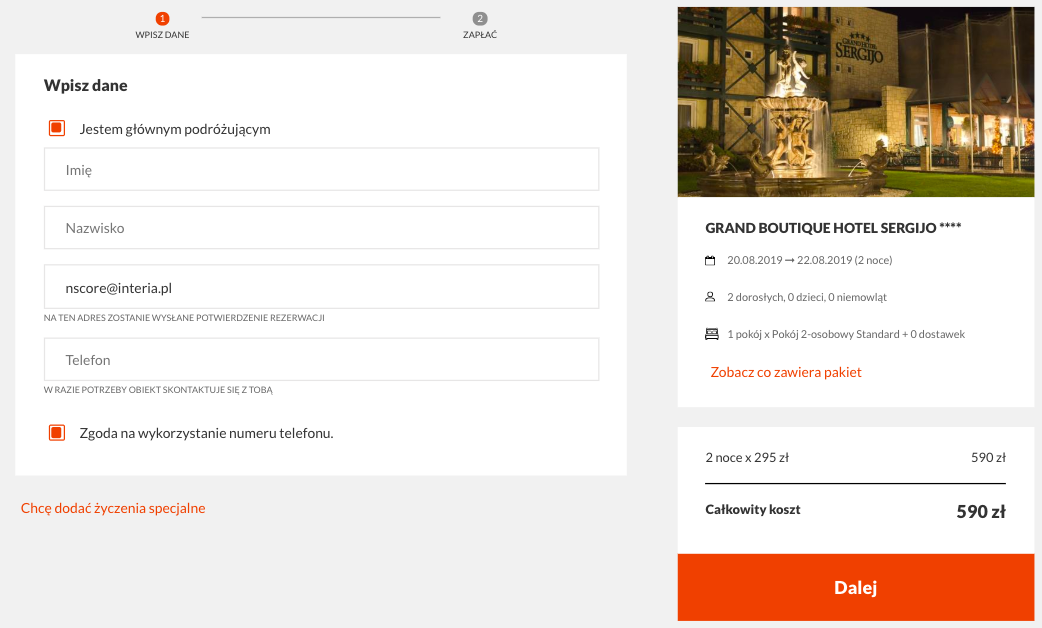Click the date range 20.08.2019 to 22.08.2019

809,260
